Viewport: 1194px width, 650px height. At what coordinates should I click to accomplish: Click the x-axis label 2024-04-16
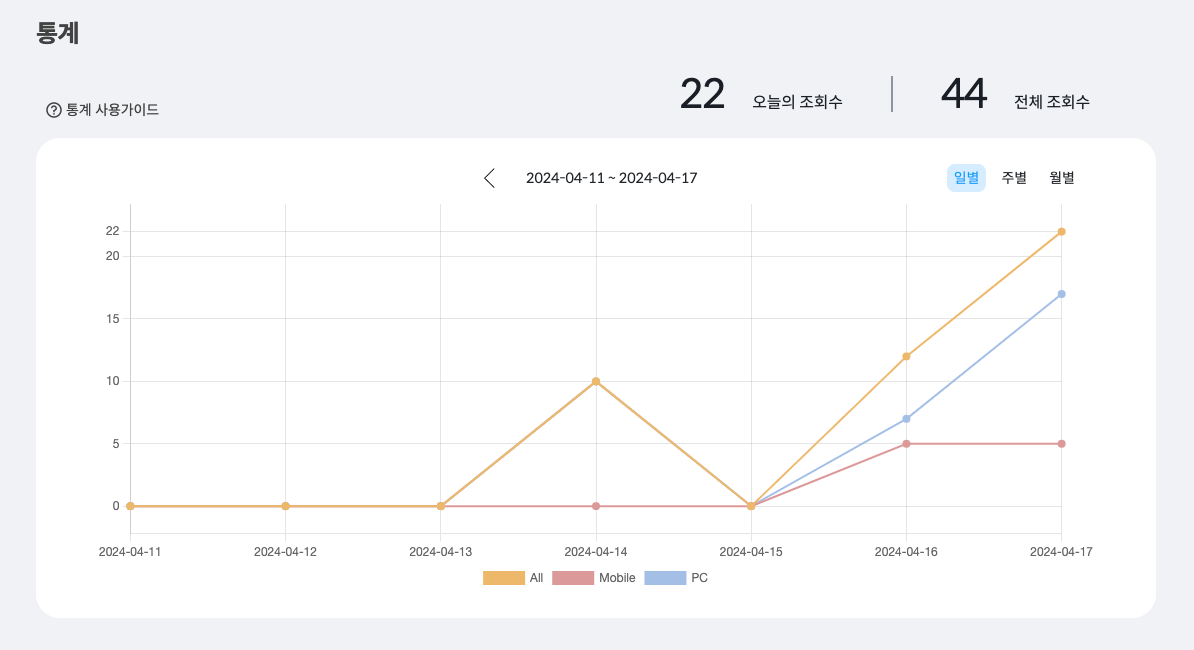906,552
